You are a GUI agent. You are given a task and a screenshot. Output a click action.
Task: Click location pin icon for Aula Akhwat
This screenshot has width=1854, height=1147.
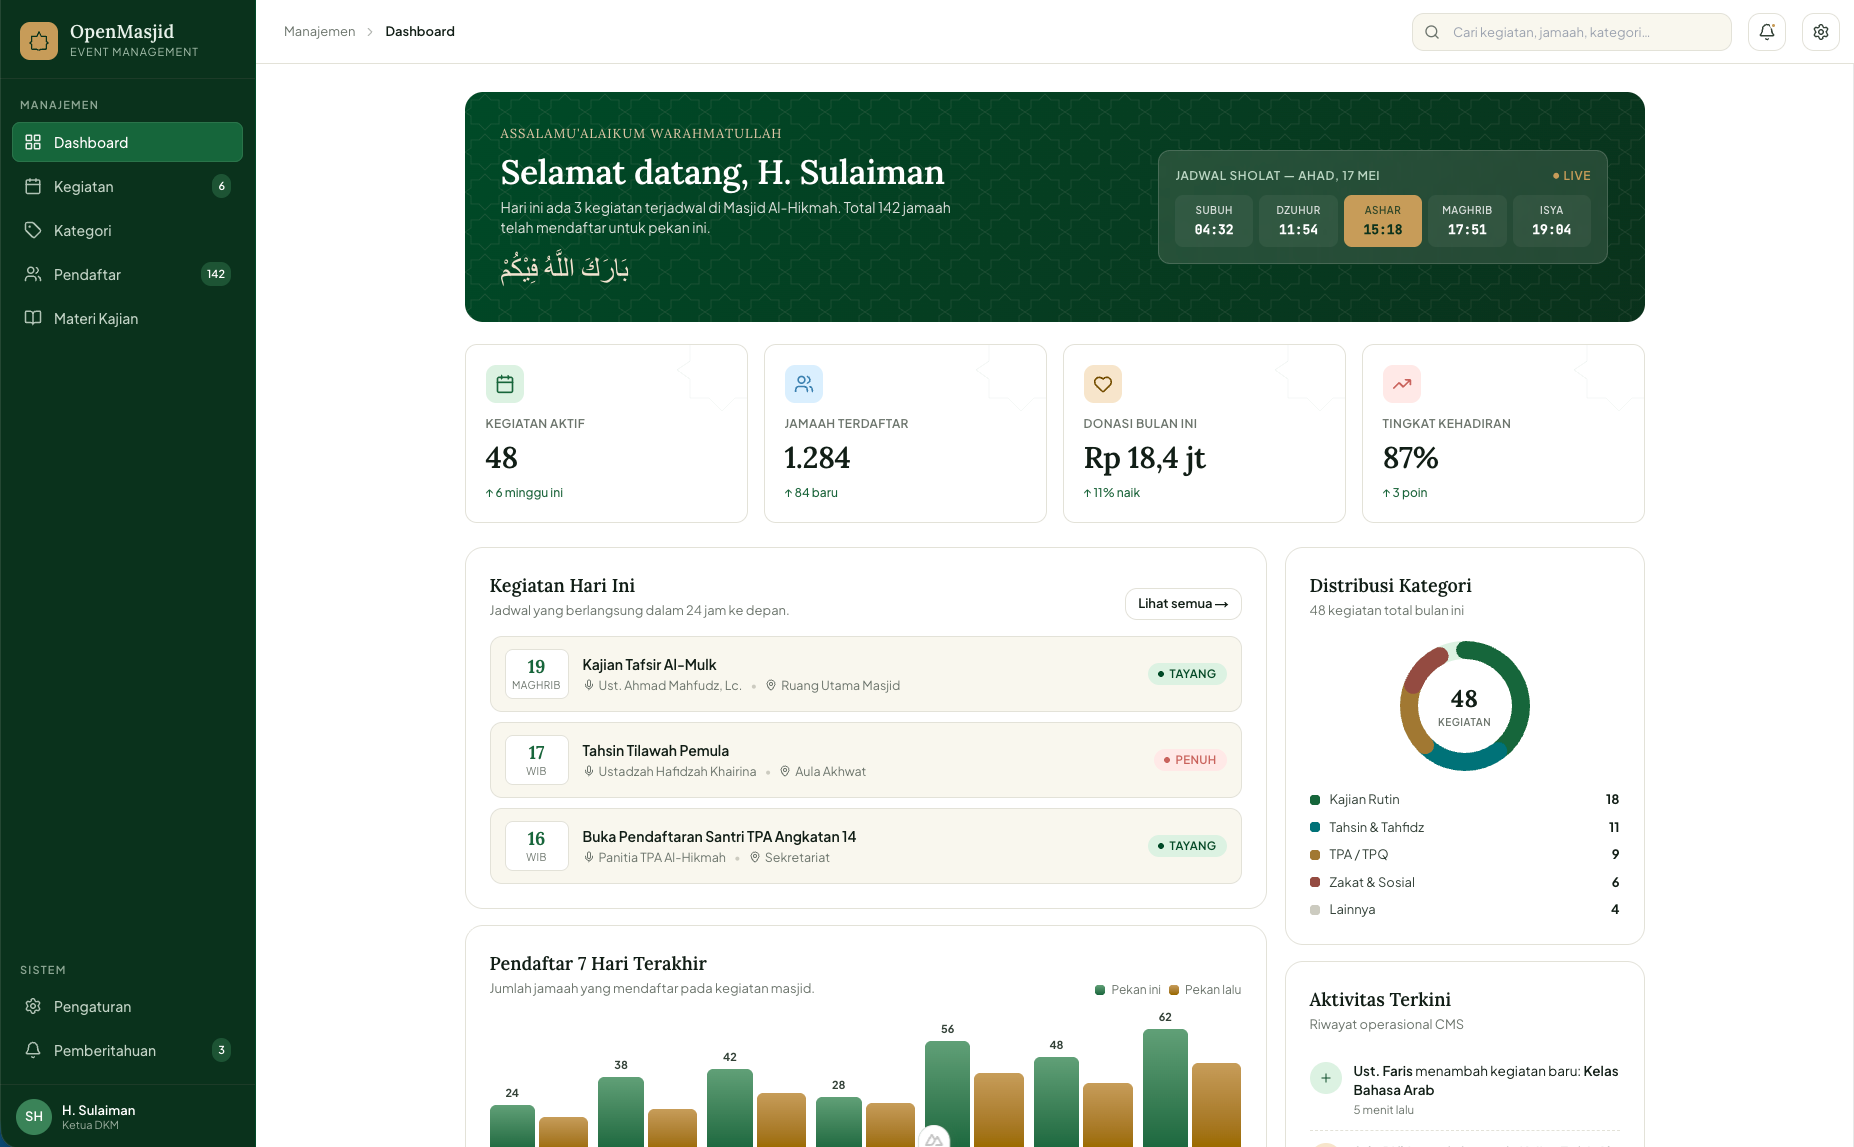(785, 772)
